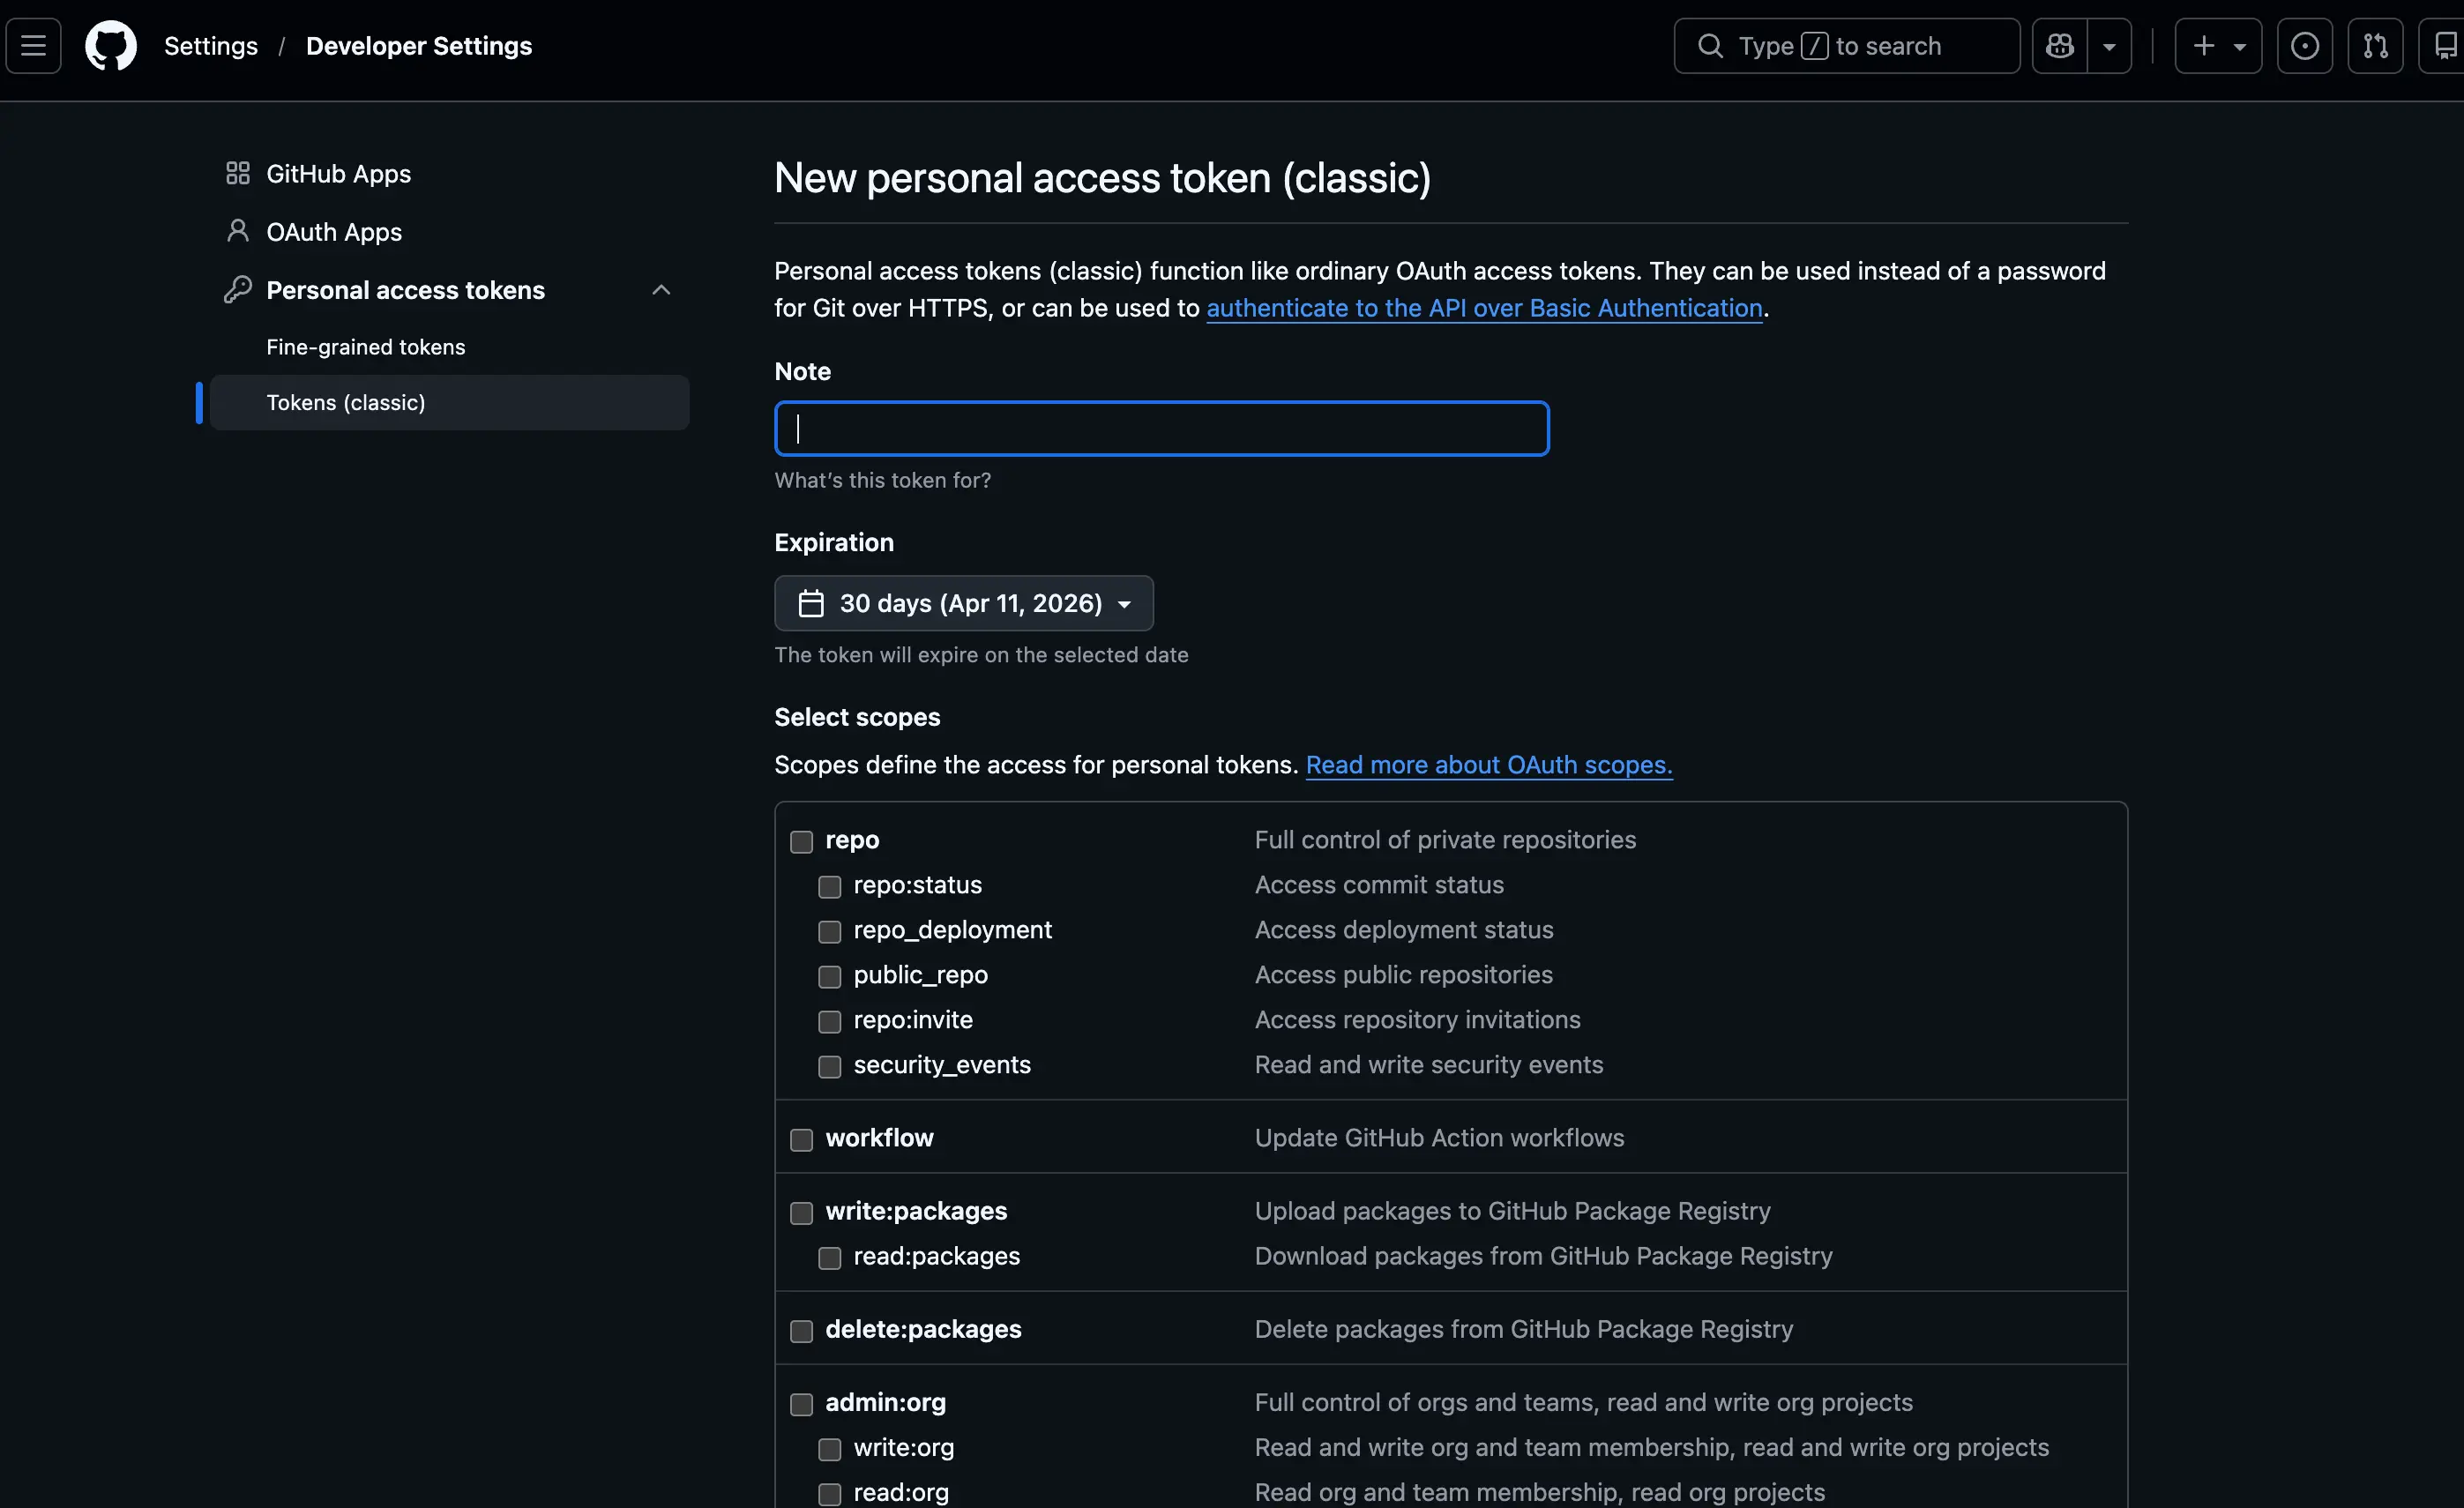Click the 'Select scopes' heading
This screenshot has height=1508, width=2464.
point(857,717)
